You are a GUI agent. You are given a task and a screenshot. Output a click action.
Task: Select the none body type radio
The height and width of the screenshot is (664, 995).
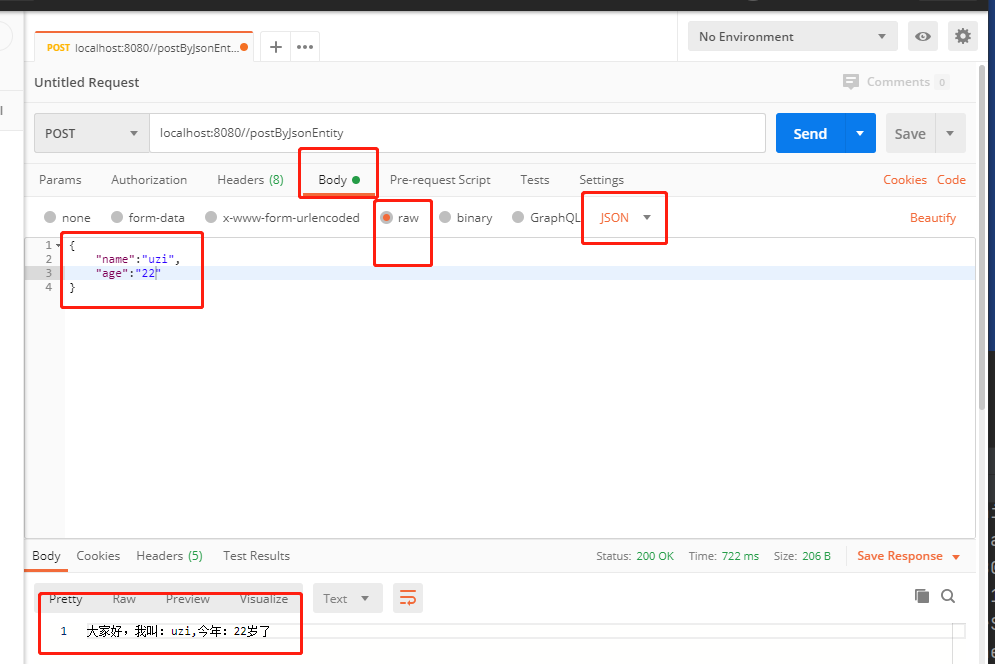(x=50, y=217)
